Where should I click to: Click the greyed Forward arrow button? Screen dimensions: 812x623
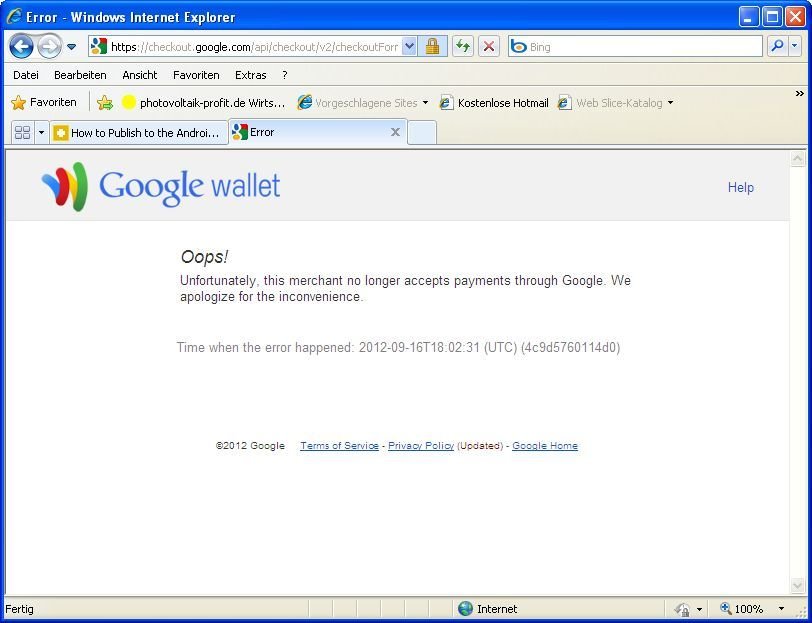(49, 47)
